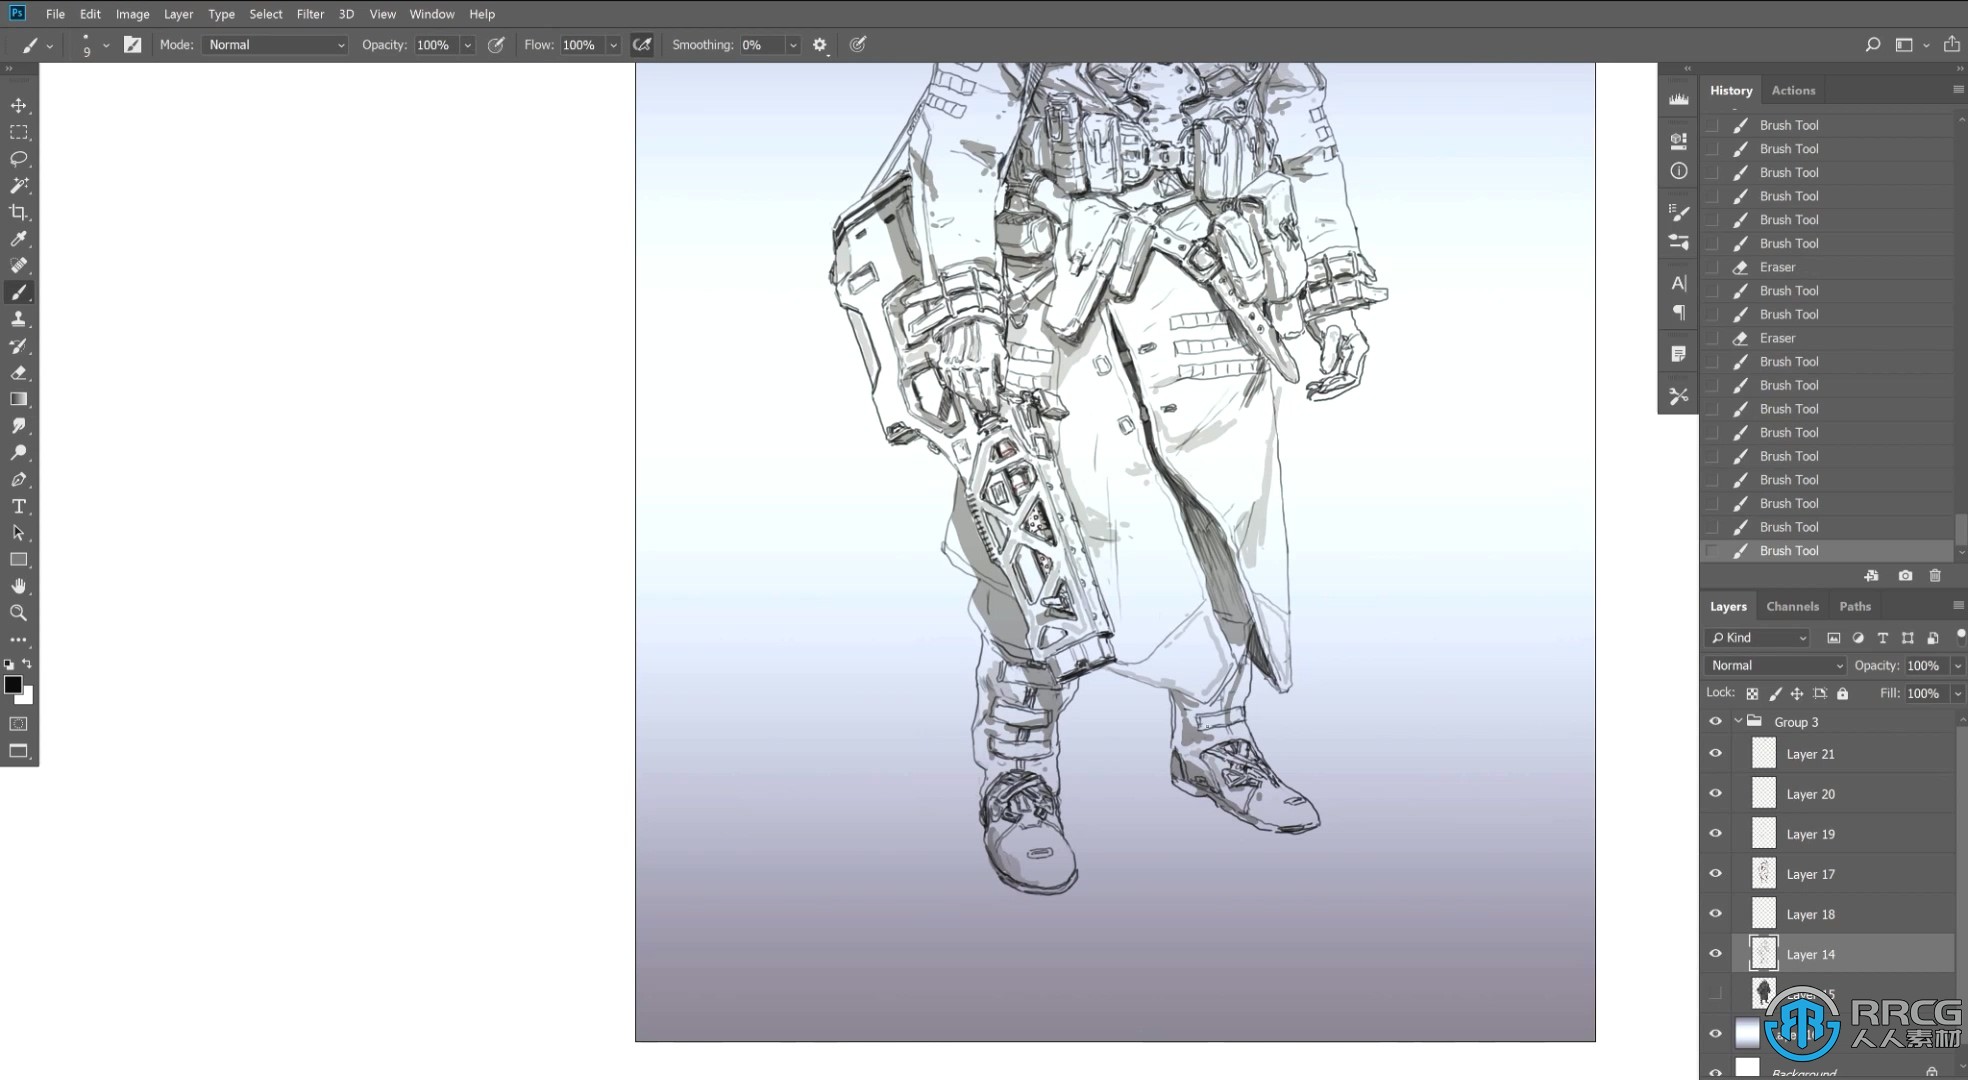Open layer Fill dropdown arrow
Screen dimensions: 1968x1080
1958,693
